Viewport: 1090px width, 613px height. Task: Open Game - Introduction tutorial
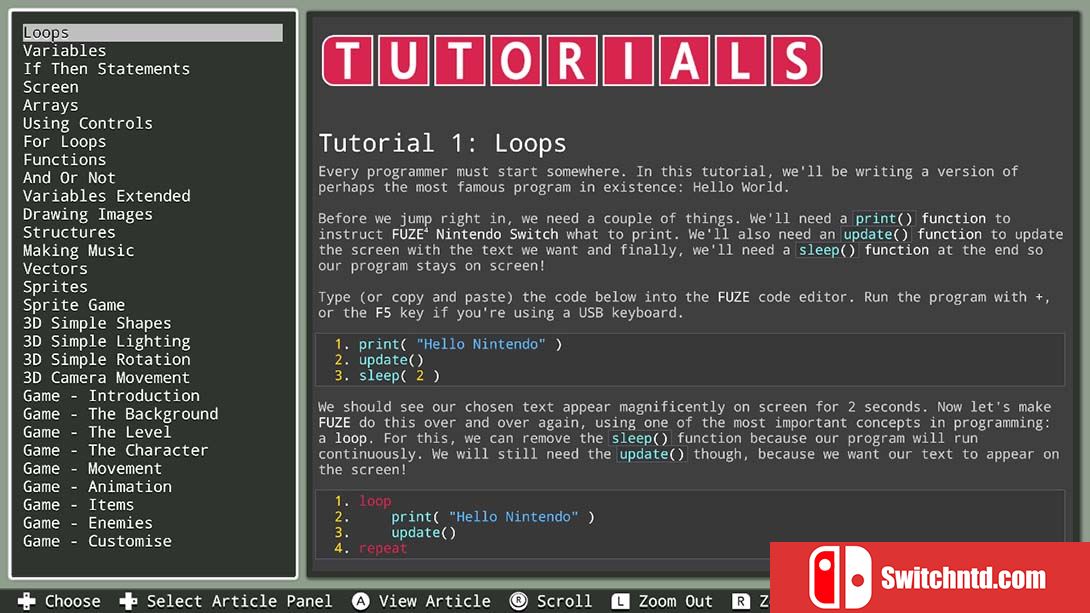111,395
